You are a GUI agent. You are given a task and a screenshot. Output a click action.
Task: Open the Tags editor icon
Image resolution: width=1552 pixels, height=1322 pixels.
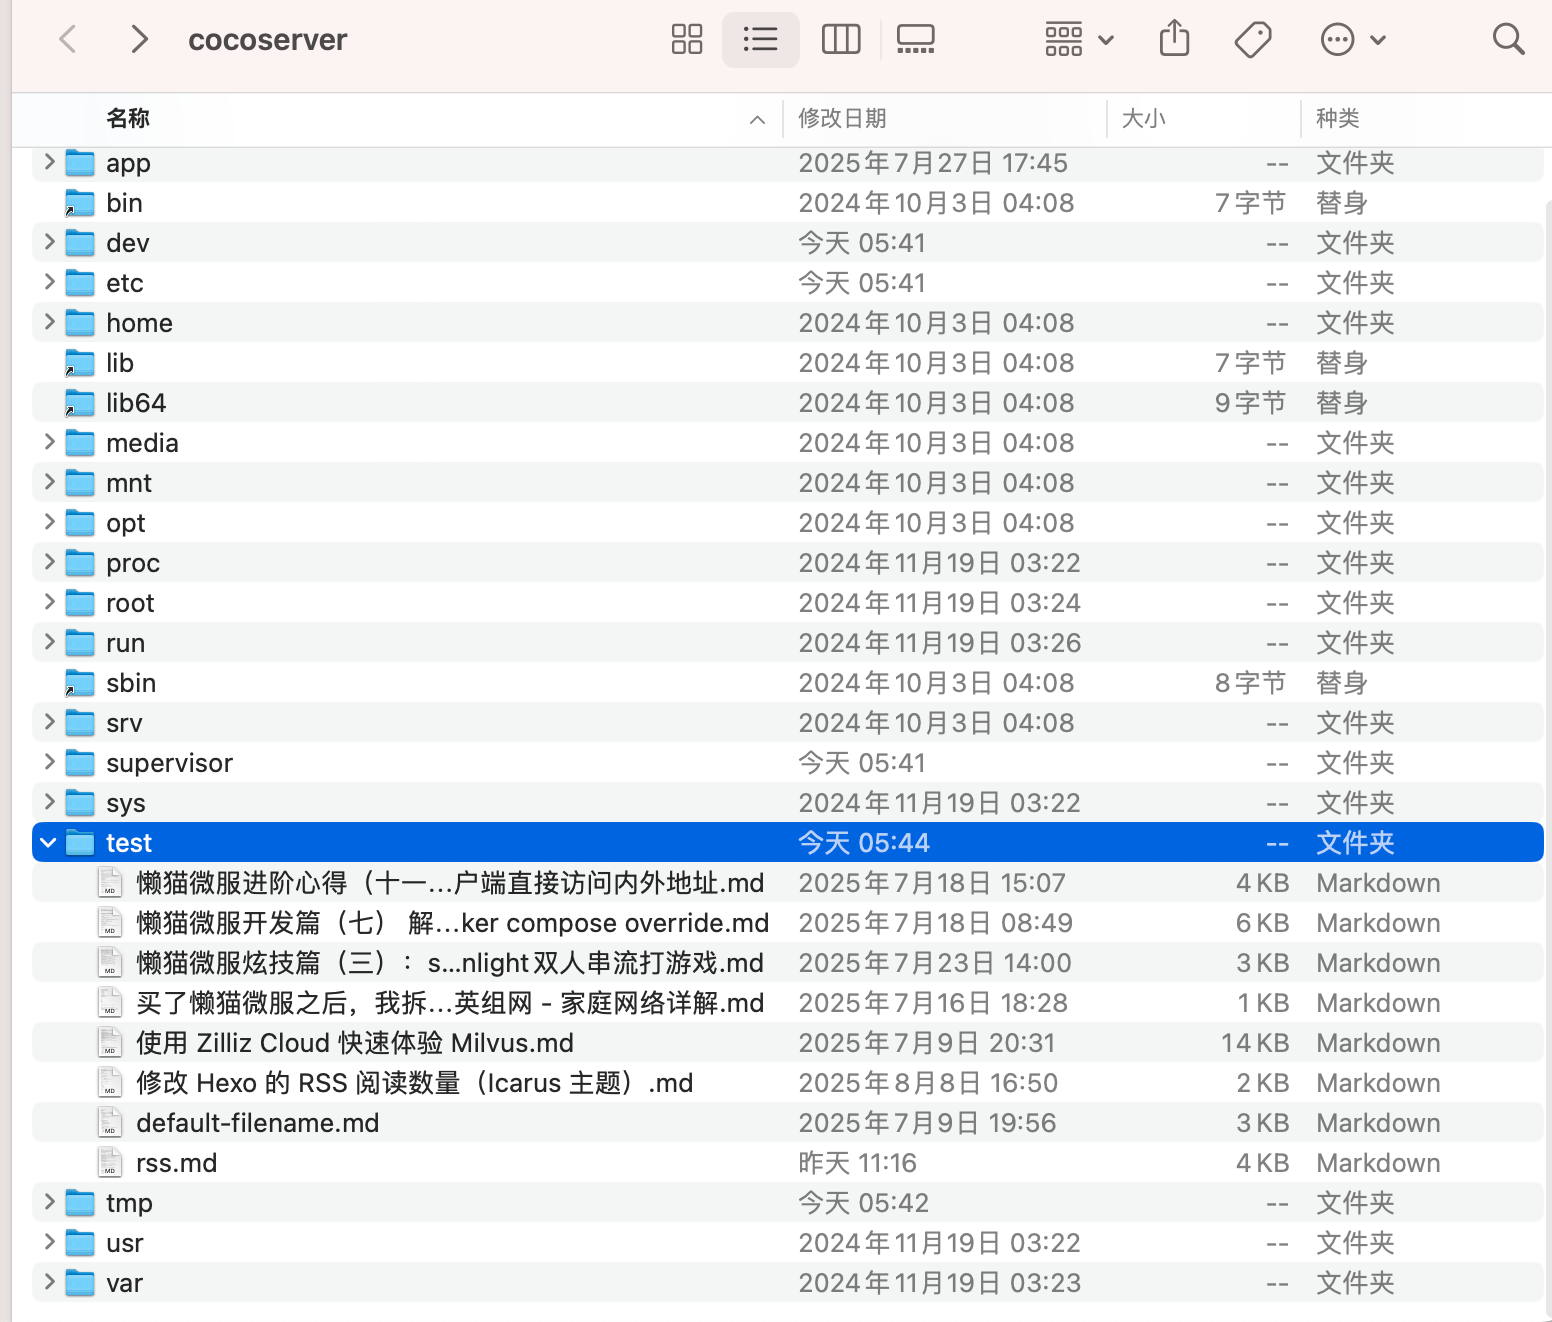tap(1253, 39)
